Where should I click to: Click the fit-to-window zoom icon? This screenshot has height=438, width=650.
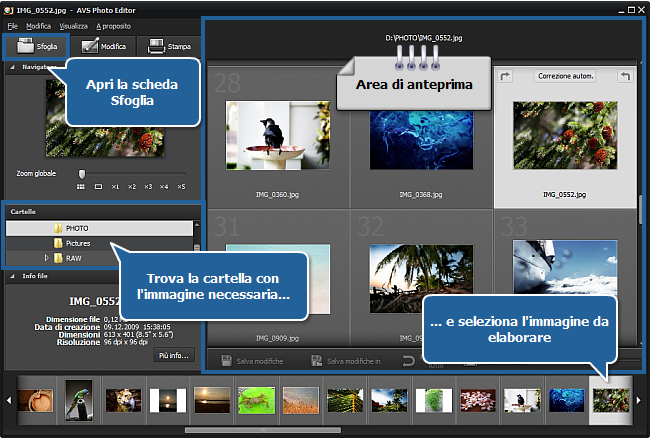(98, 186)
